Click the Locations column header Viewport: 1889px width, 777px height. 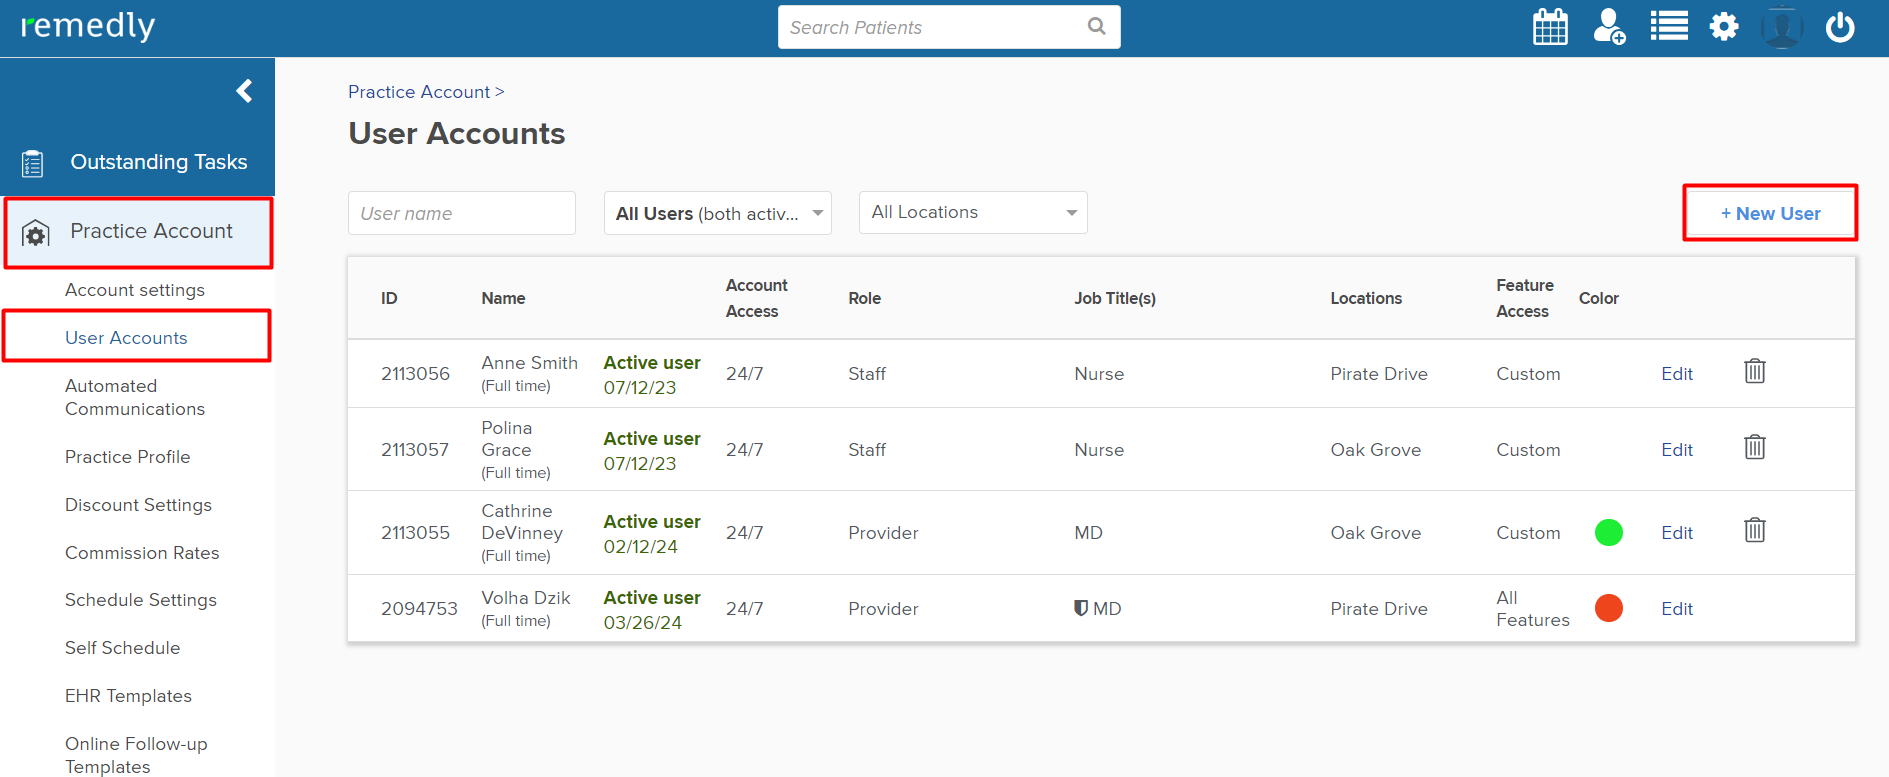point(1366,298)
